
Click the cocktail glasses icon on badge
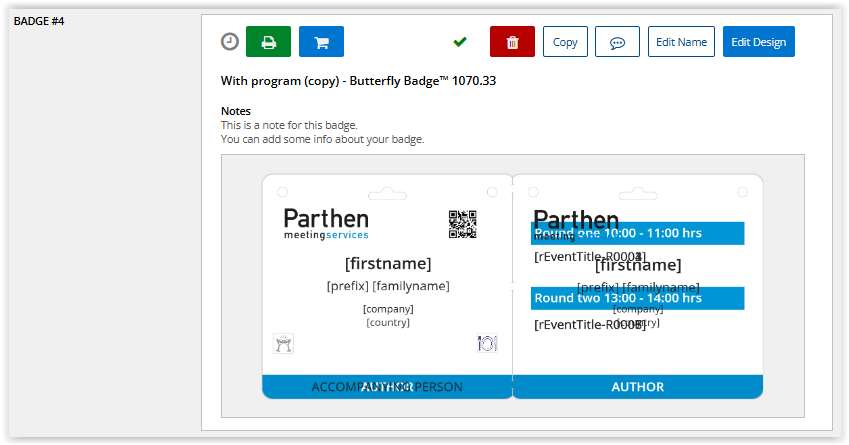(x=283, y=343)
